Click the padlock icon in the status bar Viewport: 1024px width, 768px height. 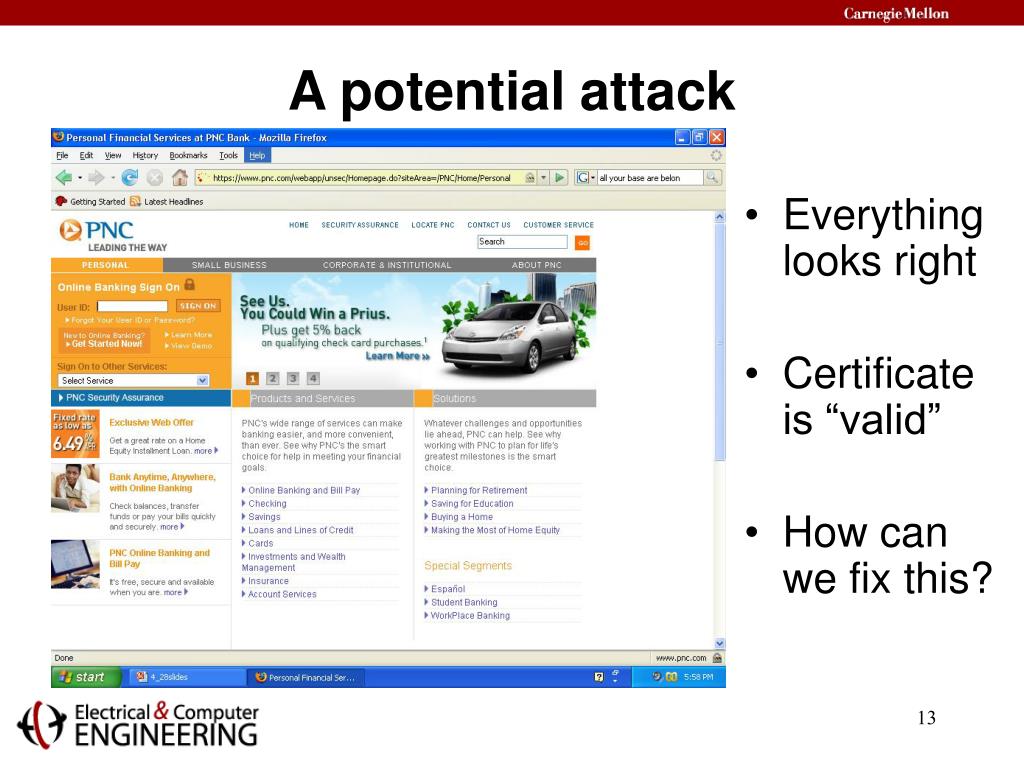pos(717,658)
